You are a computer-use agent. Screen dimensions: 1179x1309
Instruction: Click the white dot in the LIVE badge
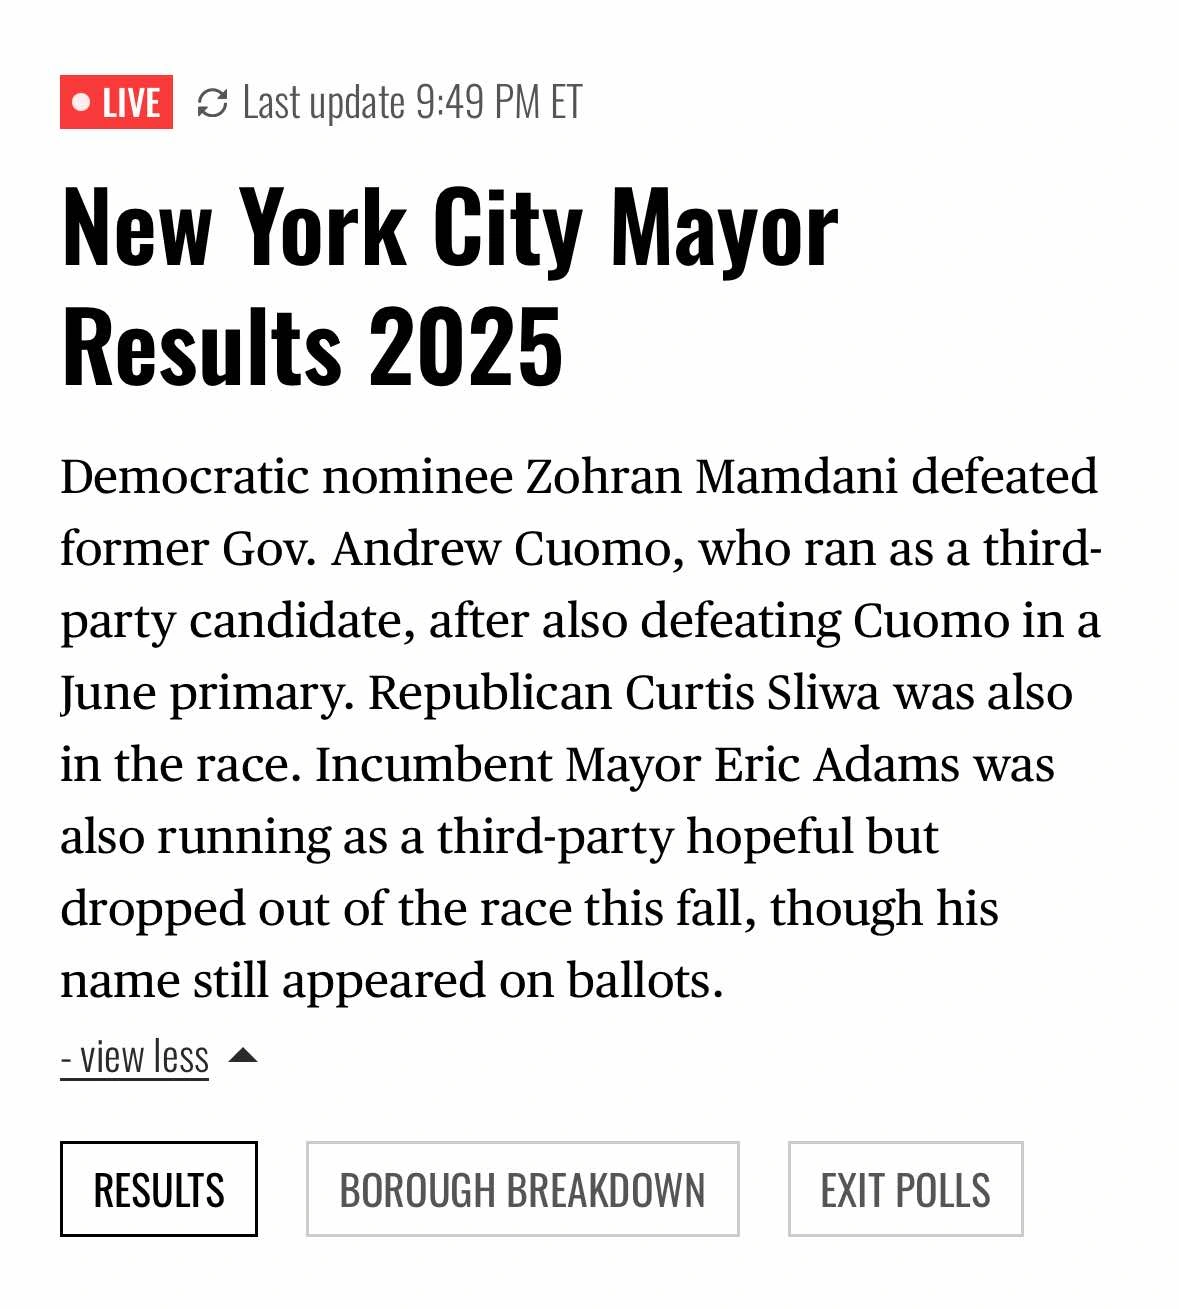82,103
